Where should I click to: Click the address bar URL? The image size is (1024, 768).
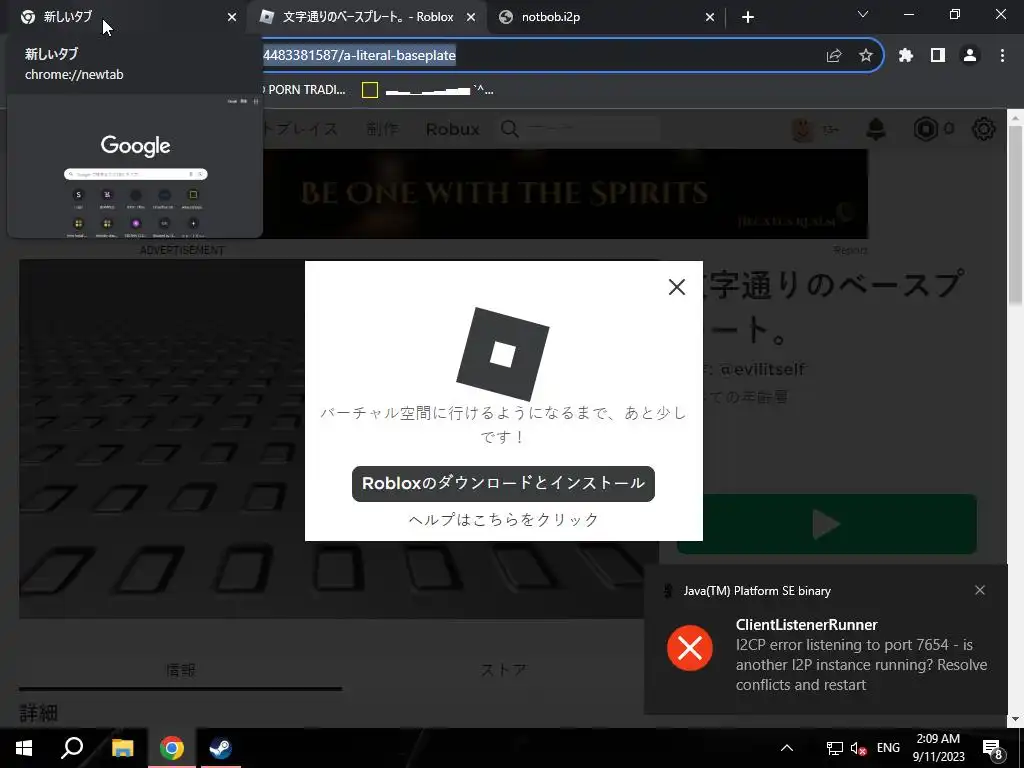pyautogui.click(x=359, y=56)
